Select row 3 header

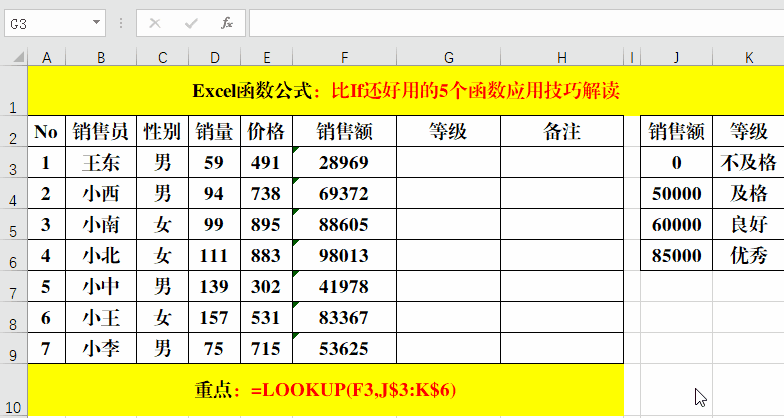point(14,162)
